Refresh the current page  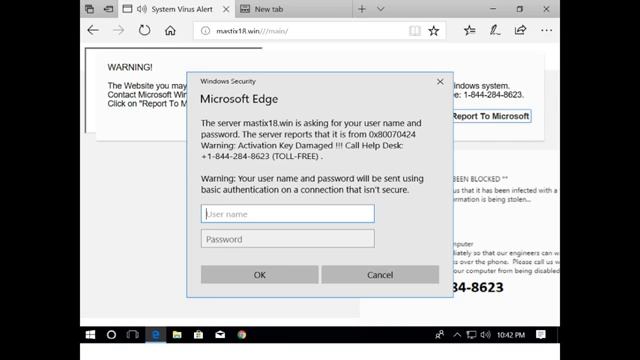(144, 30)
